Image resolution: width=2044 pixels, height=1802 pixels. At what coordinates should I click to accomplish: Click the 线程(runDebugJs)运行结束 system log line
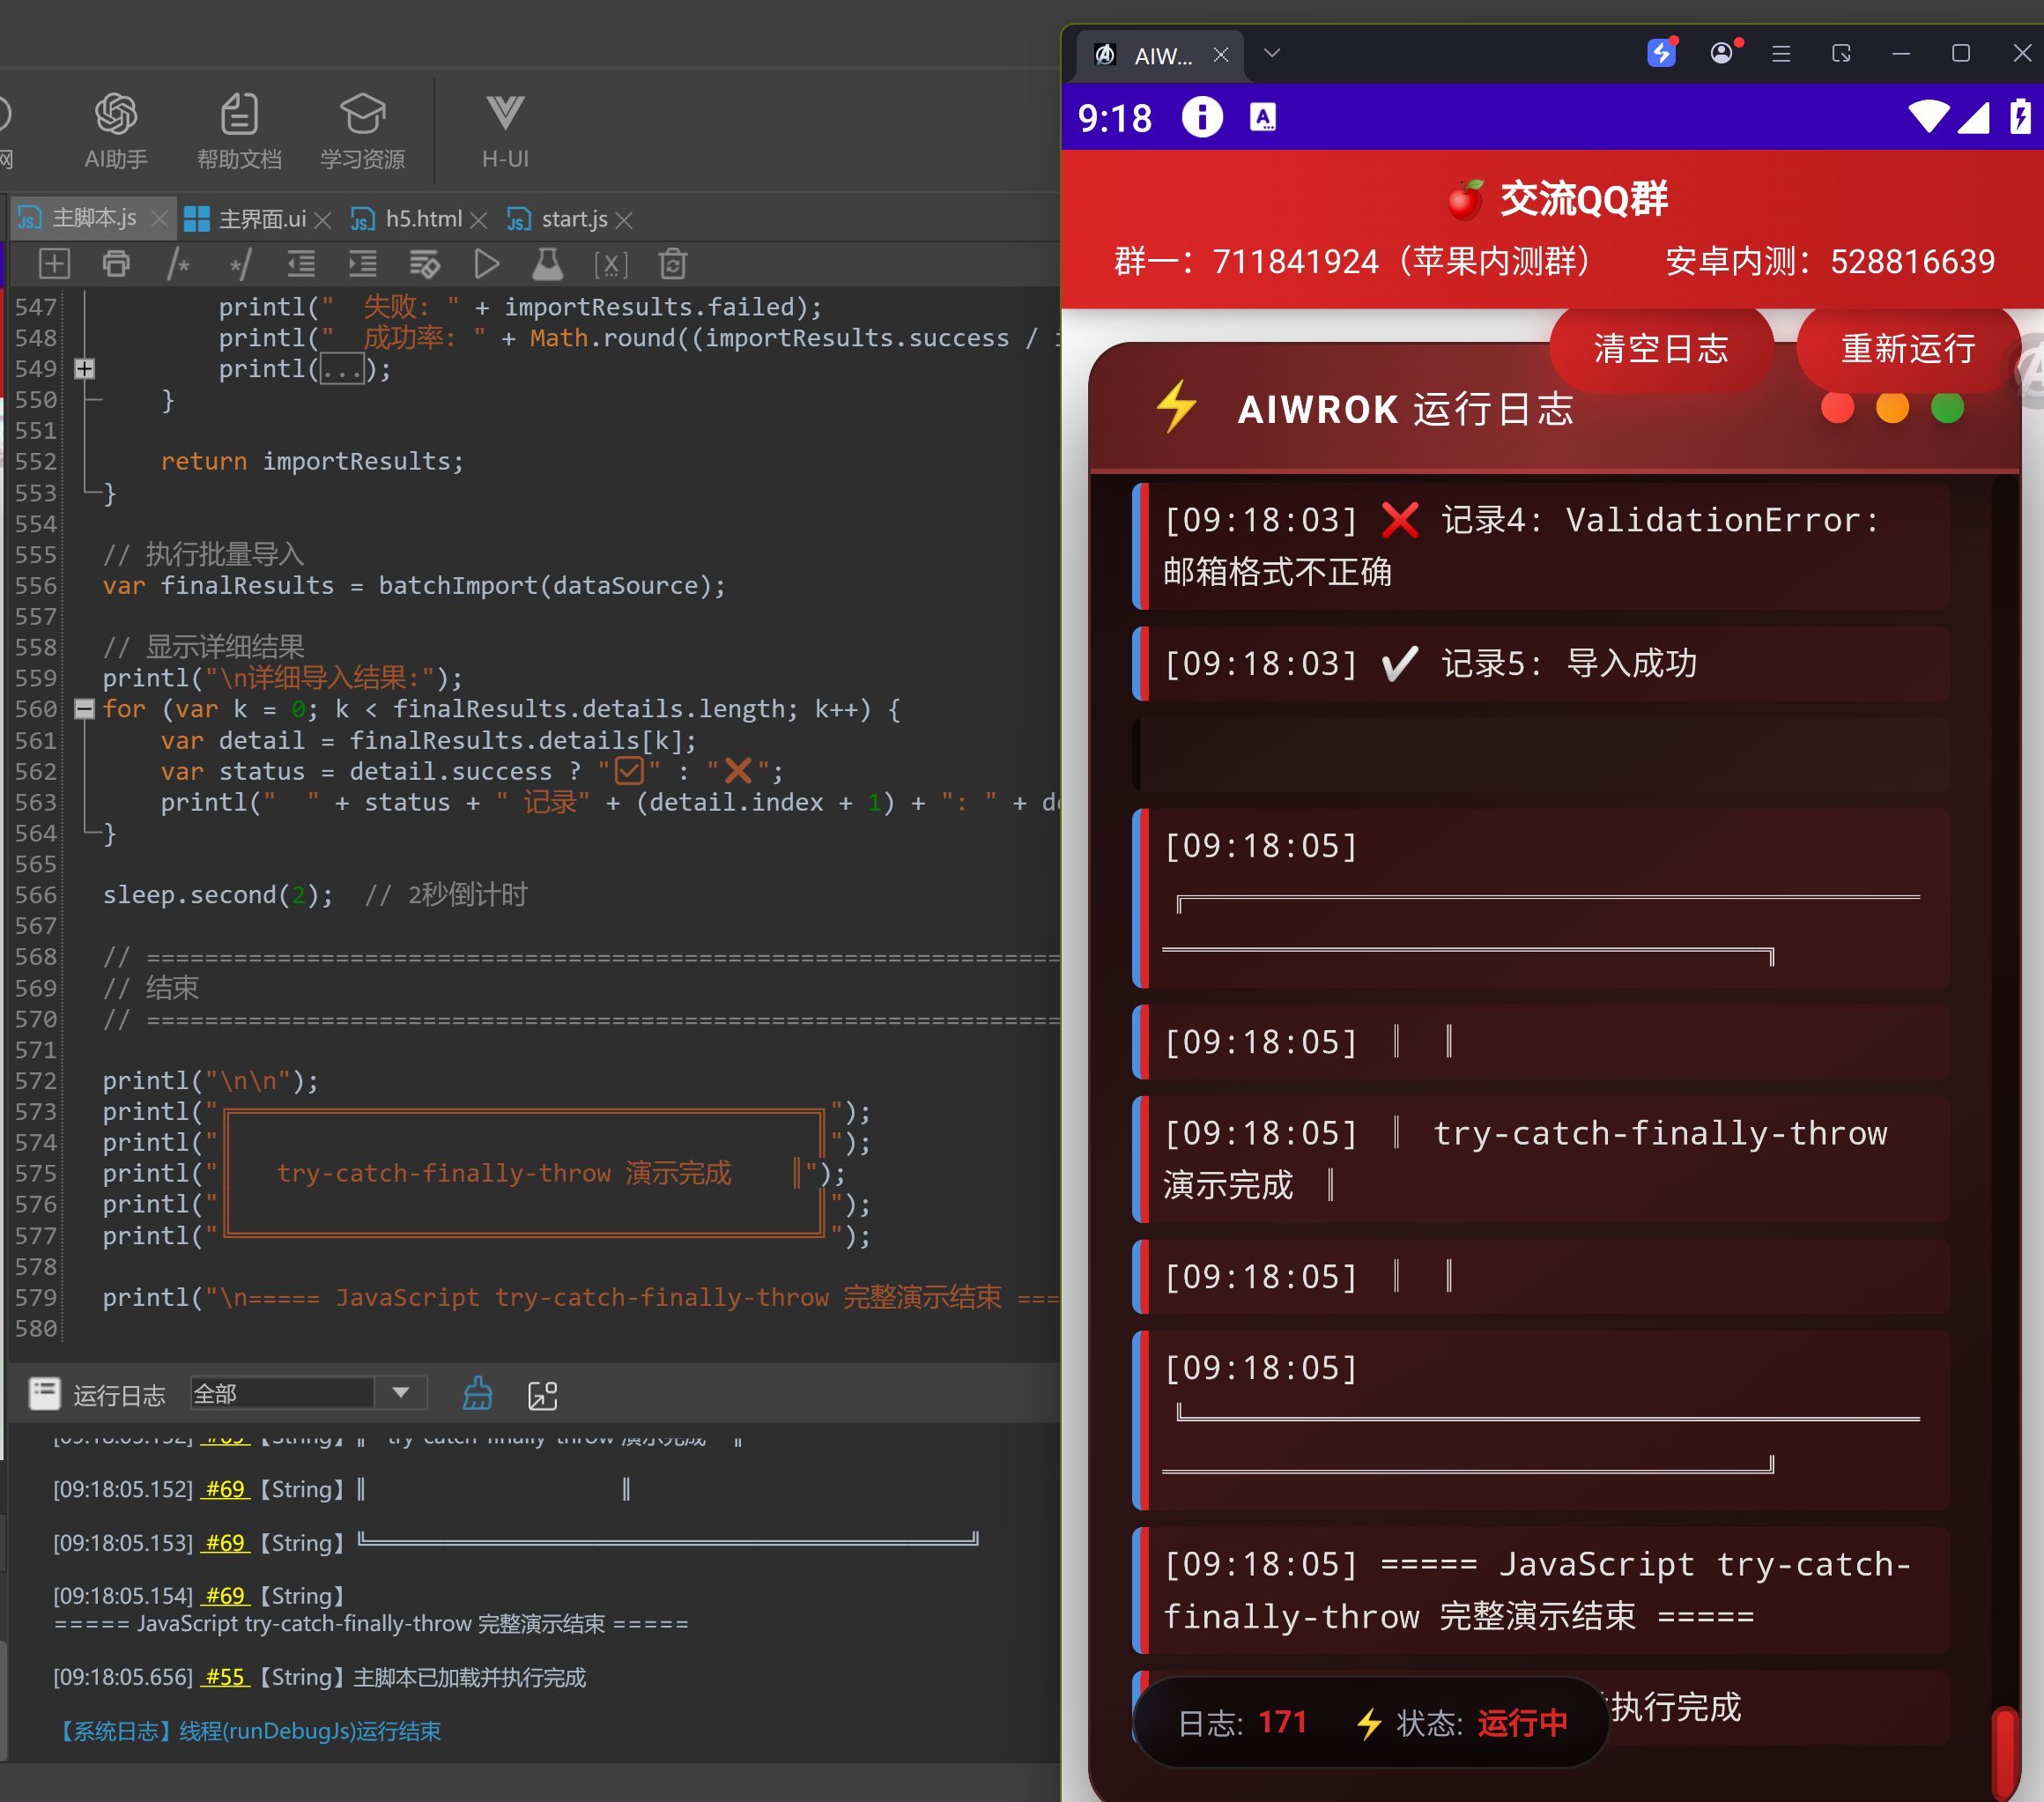(x=248, y=1731)
